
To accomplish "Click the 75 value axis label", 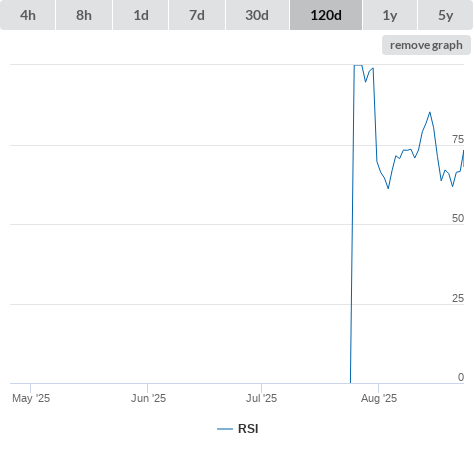I will (458, 139).
